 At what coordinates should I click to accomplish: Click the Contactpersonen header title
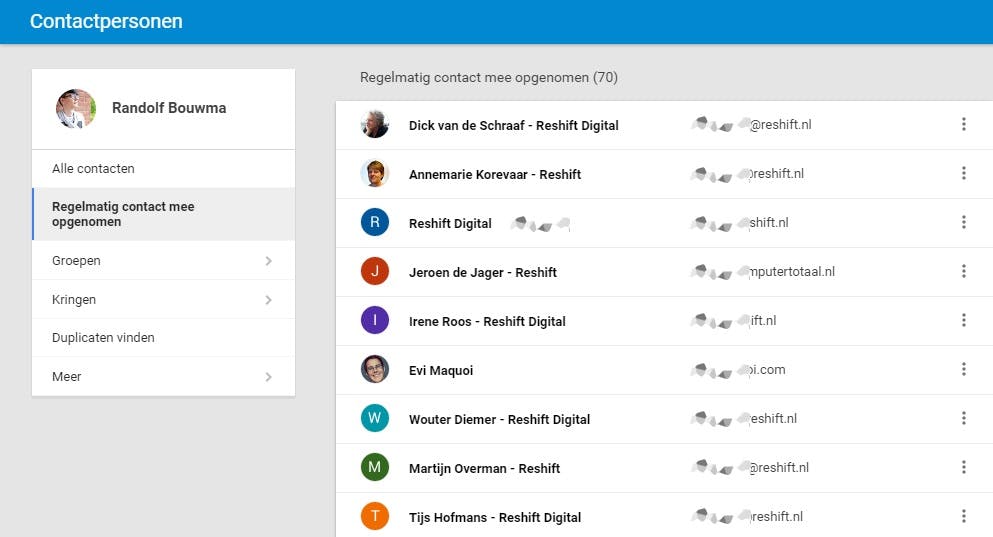[106, 21]
